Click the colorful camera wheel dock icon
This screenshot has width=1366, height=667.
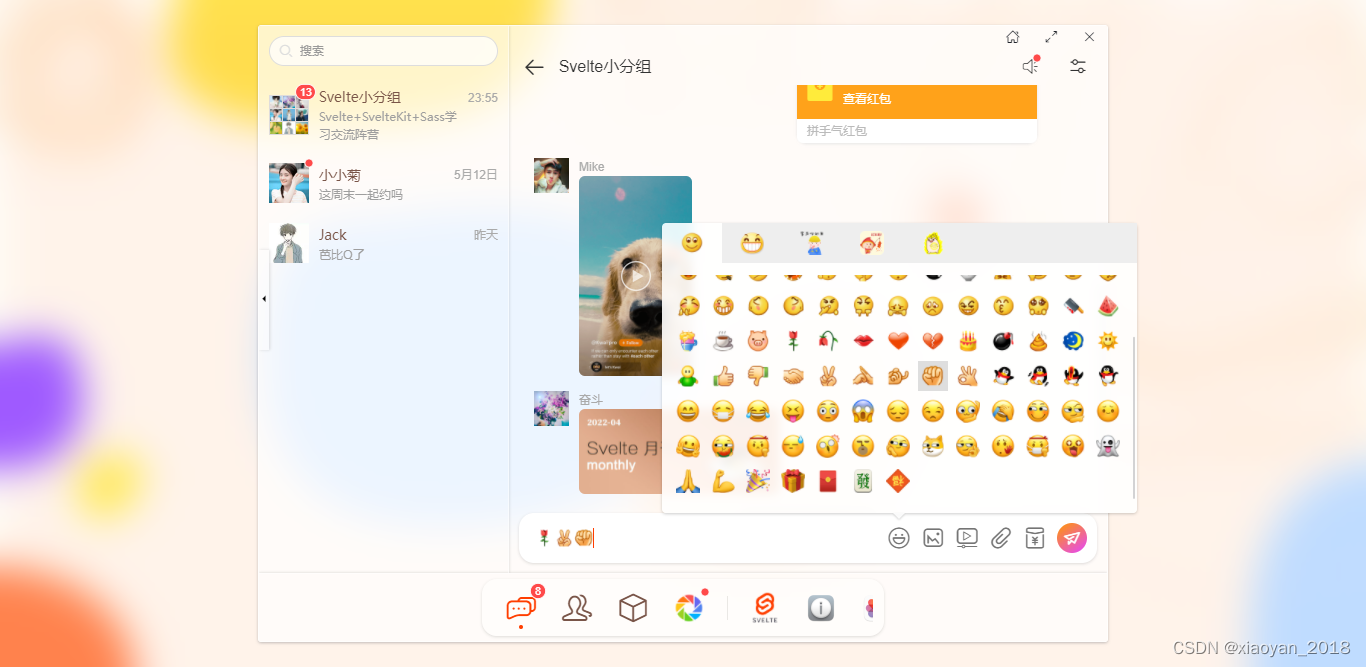[688, 607]
